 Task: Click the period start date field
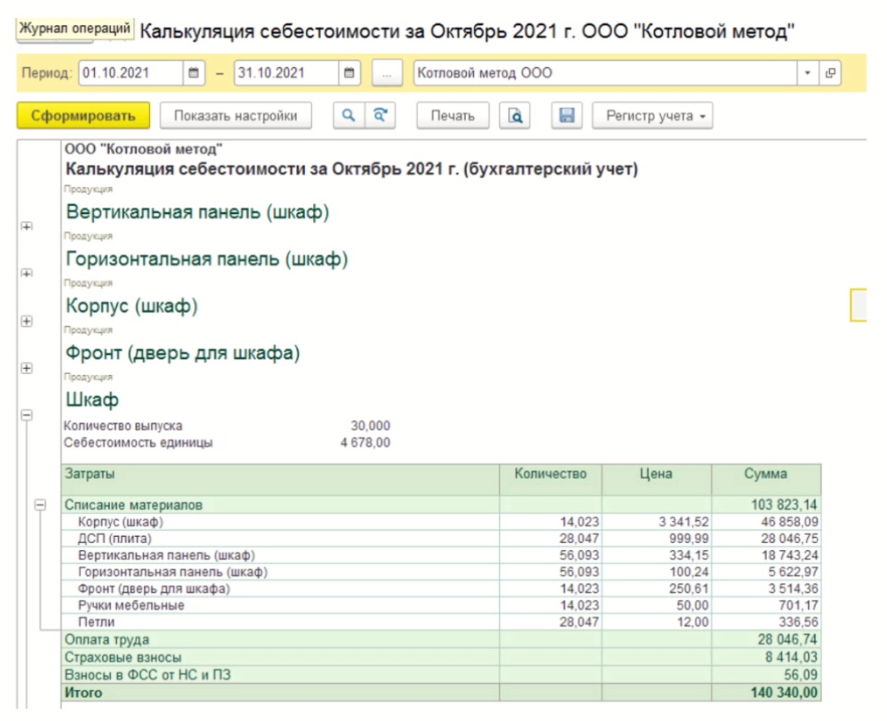click(130, 74)
